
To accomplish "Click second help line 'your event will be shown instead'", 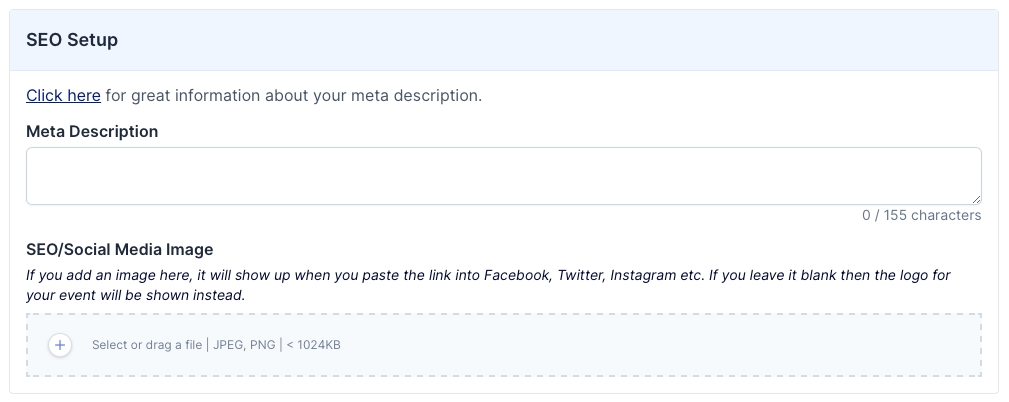I will [x=135, y=295].
